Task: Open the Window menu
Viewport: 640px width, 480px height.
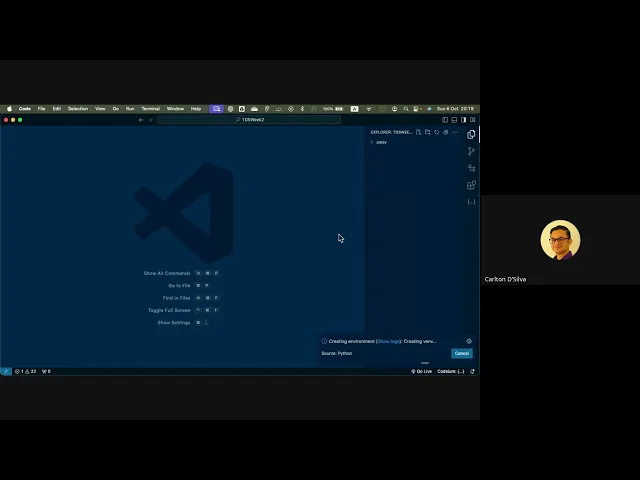Action: pos(176,109)
